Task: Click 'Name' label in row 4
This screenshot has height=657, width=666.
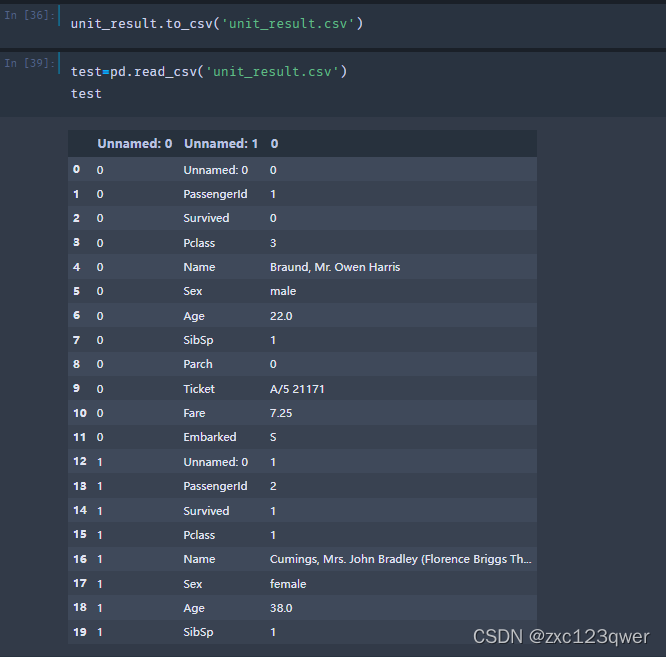Action: coord(199,267)
